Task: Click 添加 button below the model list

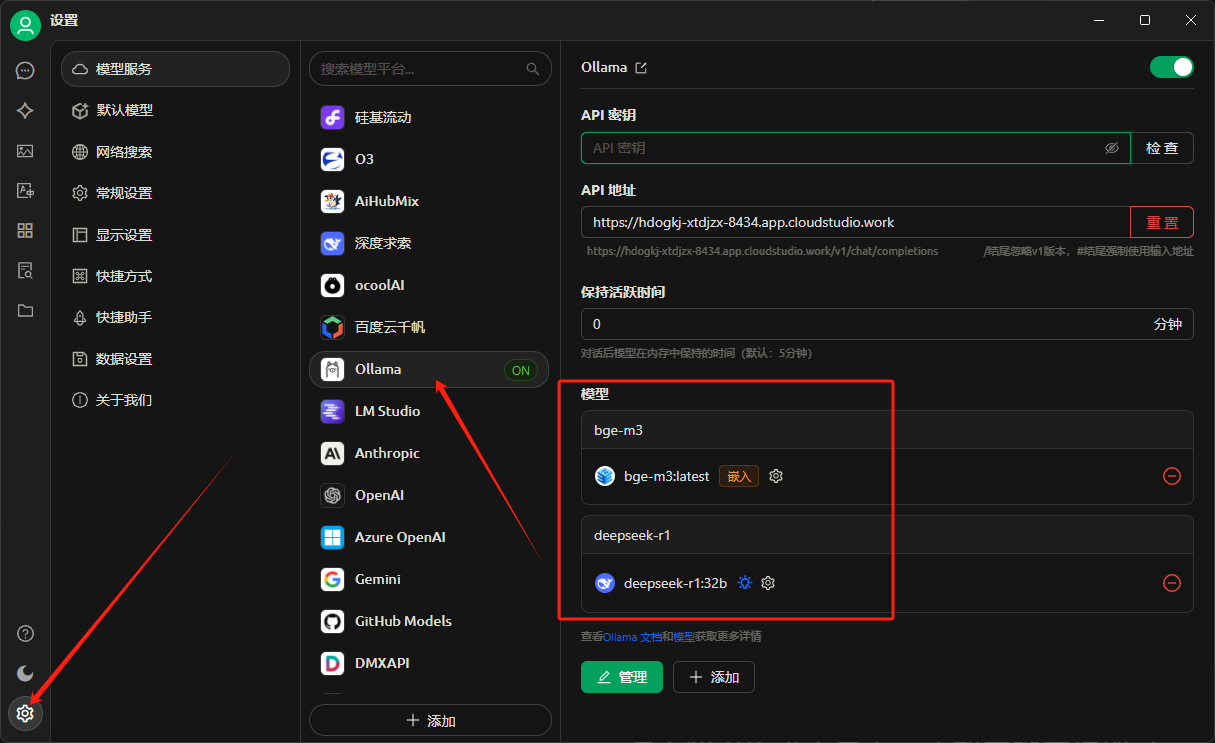Action: click(x=714, y=677)
